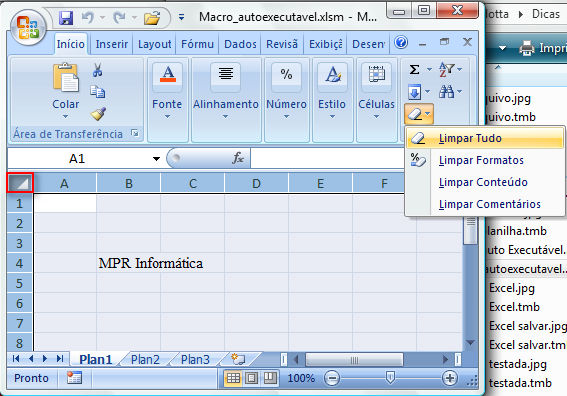Viewport: 567px width, 396px height.
Task: Switch to the Plan2 sheet tab
Action: coord(145,359)
